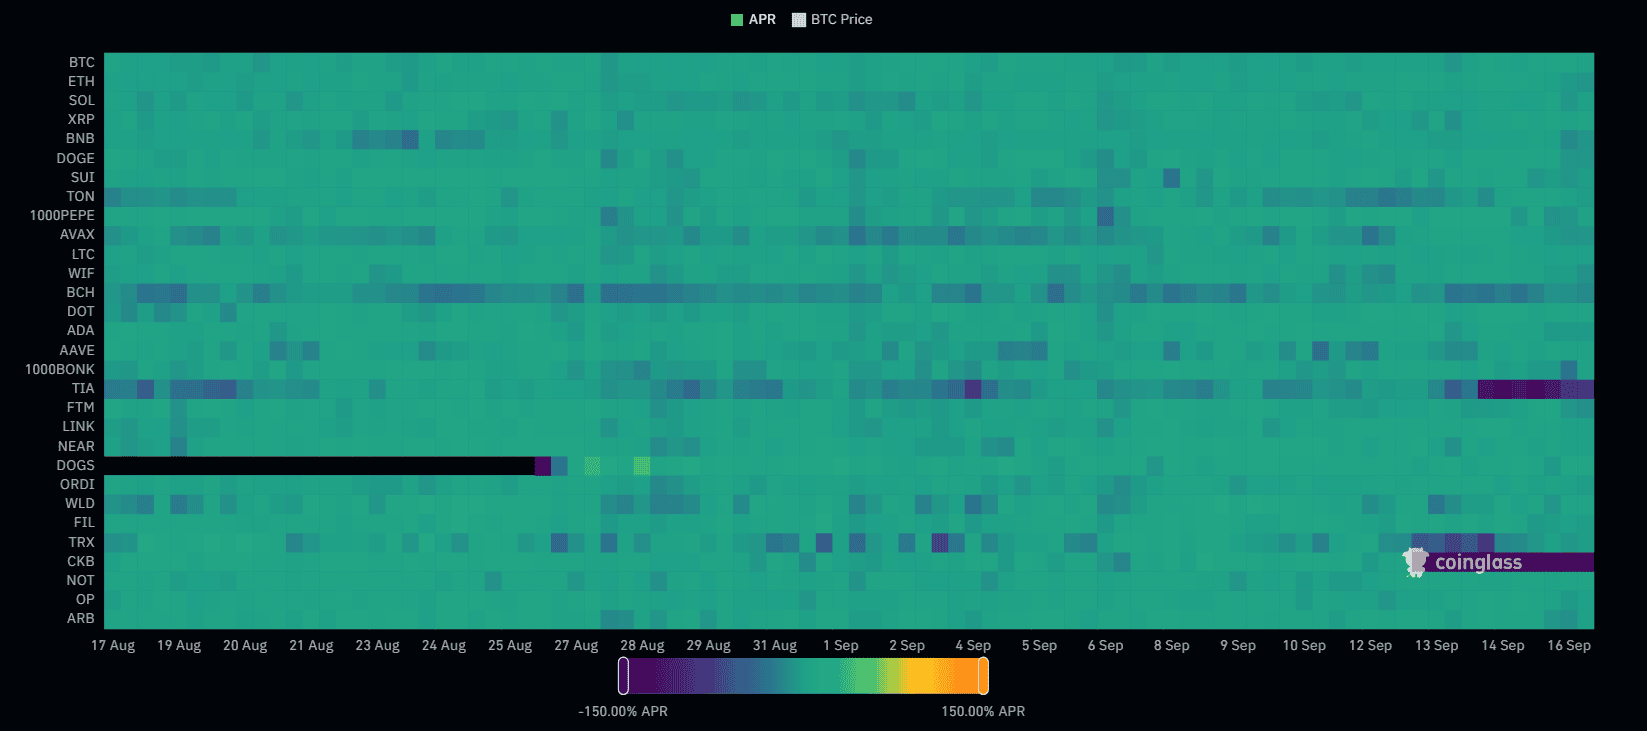The height and width of the screenshot is (731, 1647).
Task: Click the 25 Aug date label
Action: (x=510, y=645)
